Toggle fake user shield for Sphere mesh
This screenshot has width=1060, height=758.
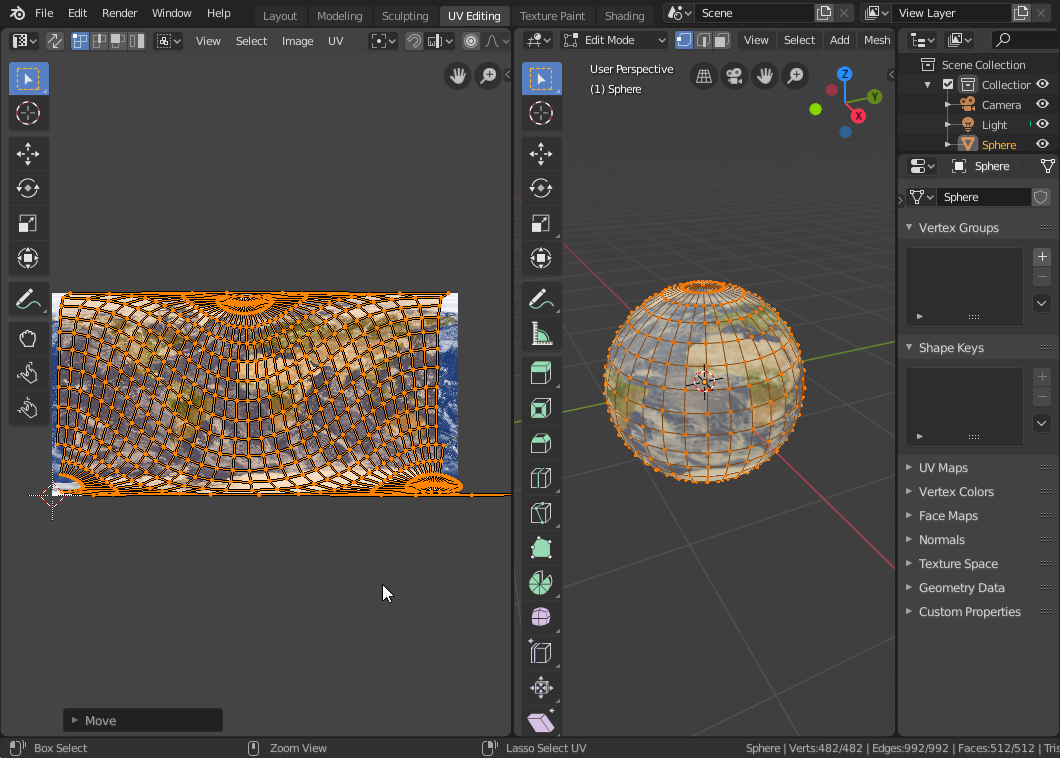[1040, 197]
